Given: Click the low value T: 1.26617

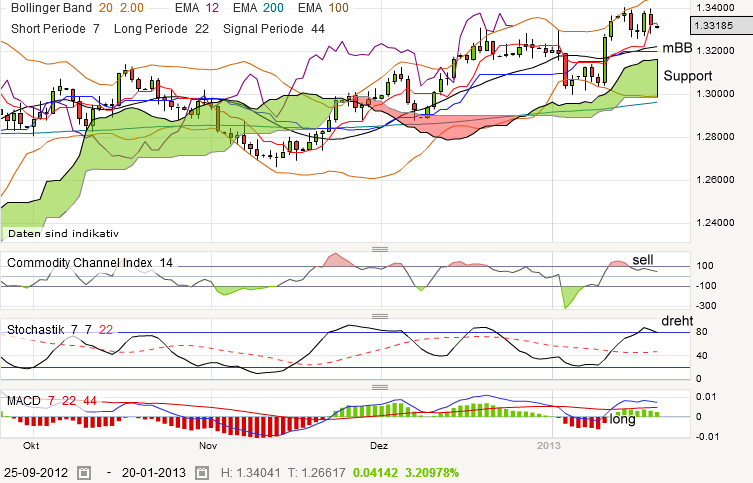Looking at the screenshot, I should tap(317, 473).
